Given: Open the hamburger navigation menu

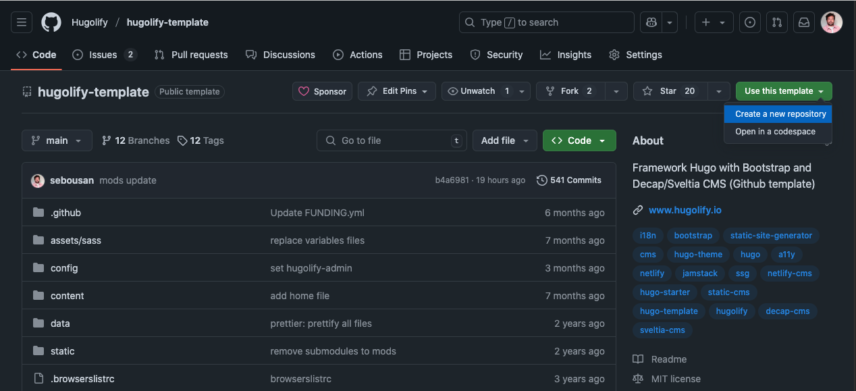Looking at the screenshot, I should point(21,22).
